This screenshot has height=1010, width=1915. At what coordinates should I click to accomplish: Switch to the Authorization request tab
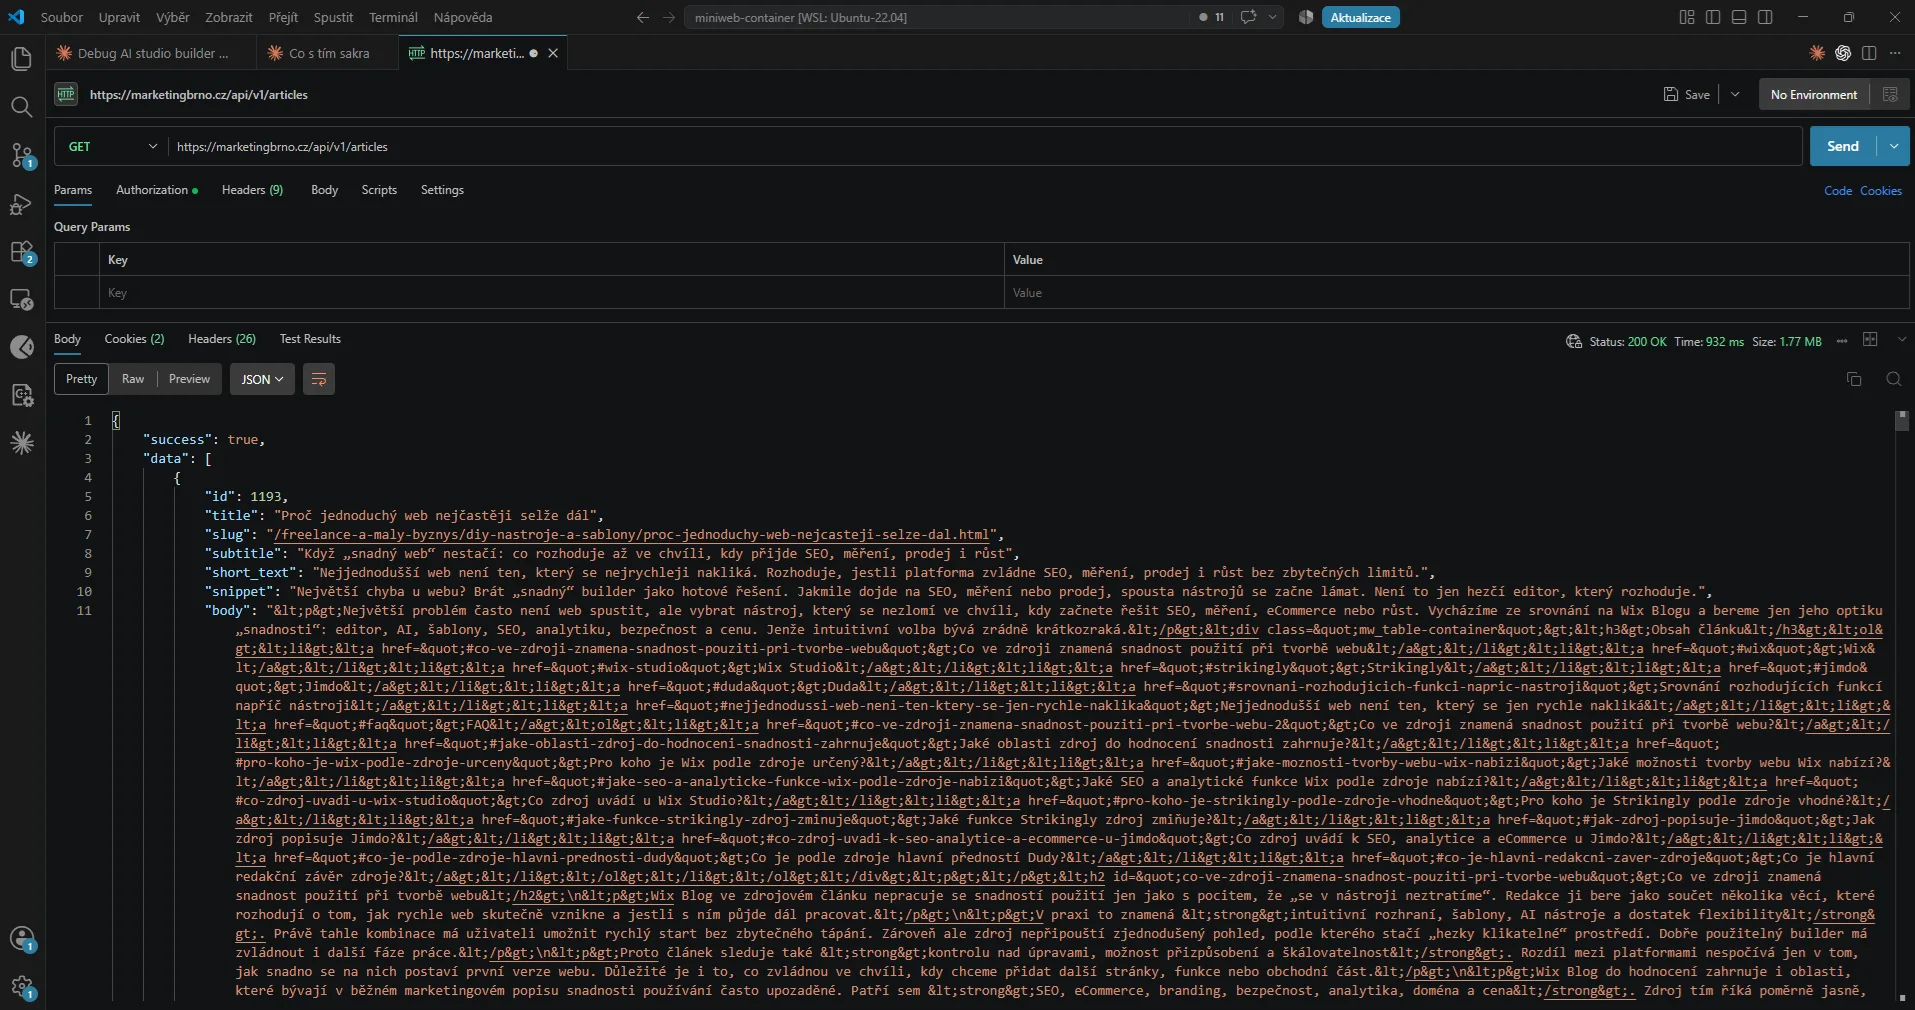157,190
